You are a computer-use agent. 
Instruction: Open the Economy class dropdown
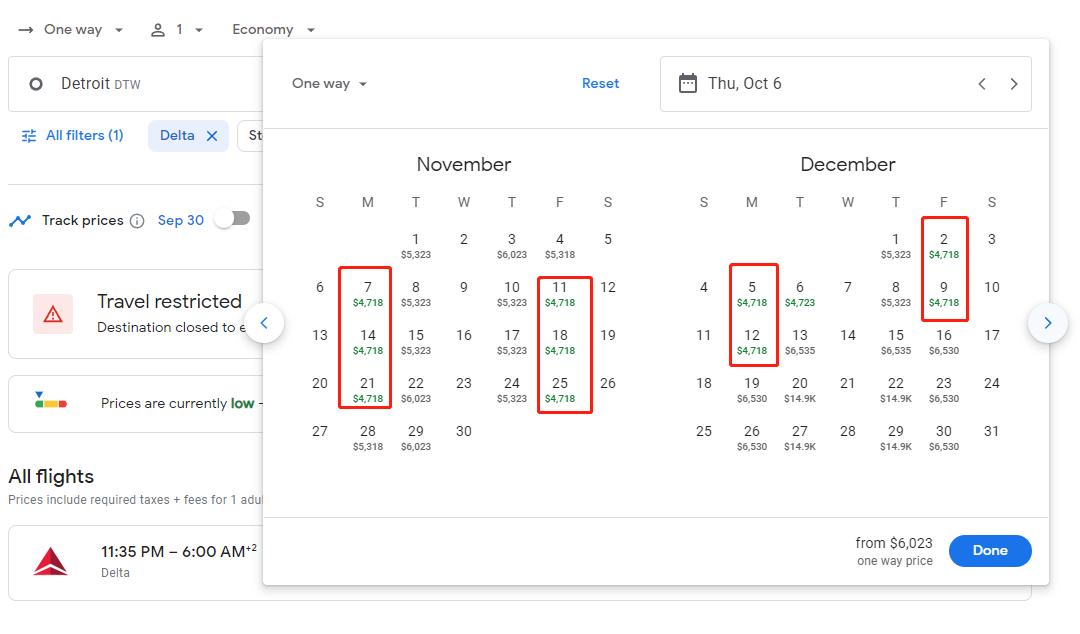tap(273, 30)
